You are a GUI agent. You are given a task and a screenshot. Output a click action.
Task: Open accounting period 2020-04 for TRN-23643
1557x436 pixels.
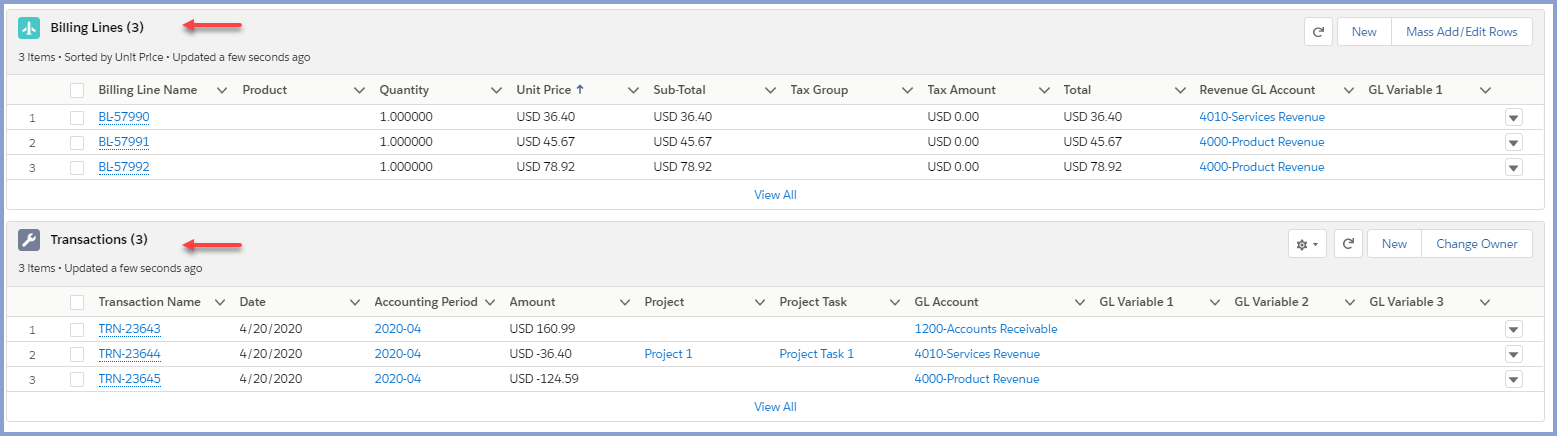click(x=398, y=329)
